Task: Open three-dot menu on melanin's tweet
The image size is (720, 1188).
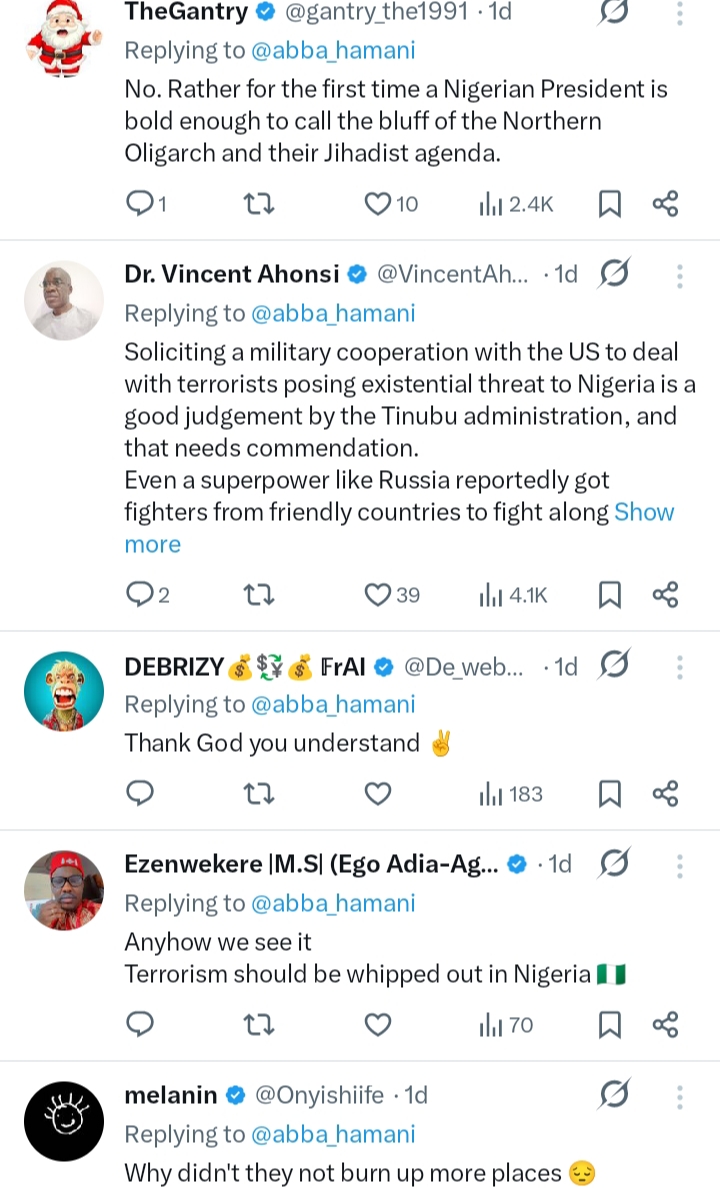Action: coord(680,1096)
